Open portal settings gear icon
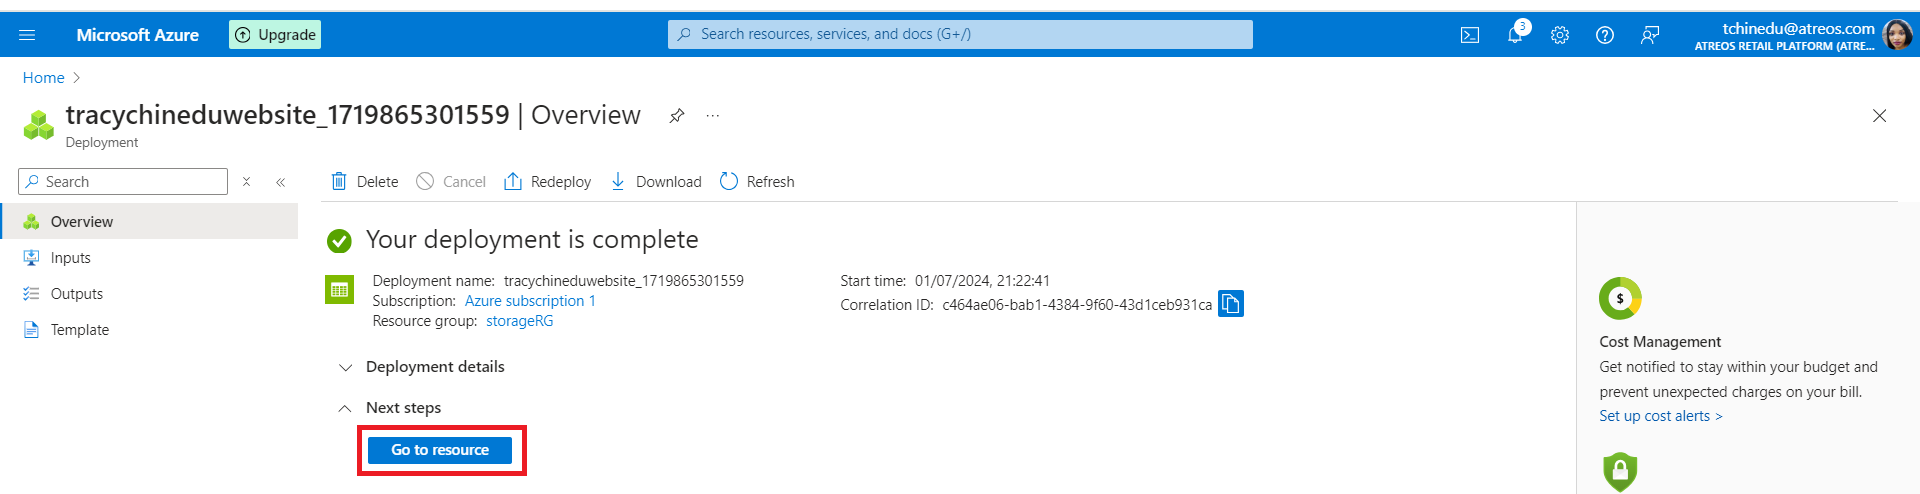 click(x=1560, y=35)
